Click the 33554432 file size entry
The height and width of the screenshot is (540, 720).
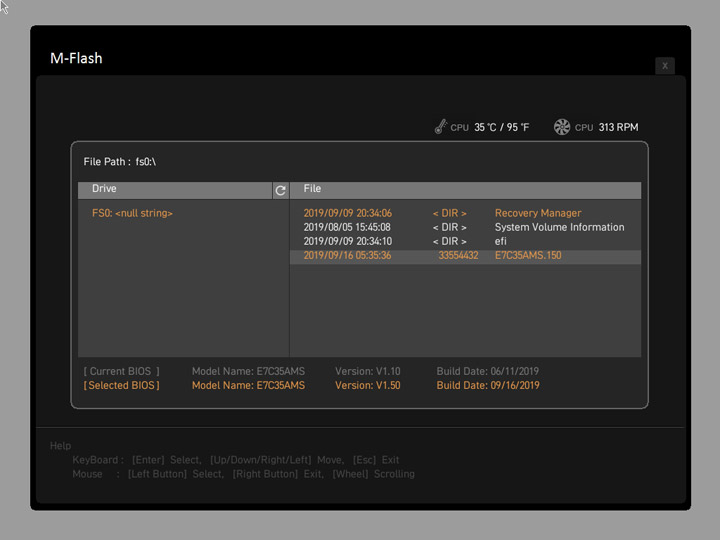[x=458, y=256]
